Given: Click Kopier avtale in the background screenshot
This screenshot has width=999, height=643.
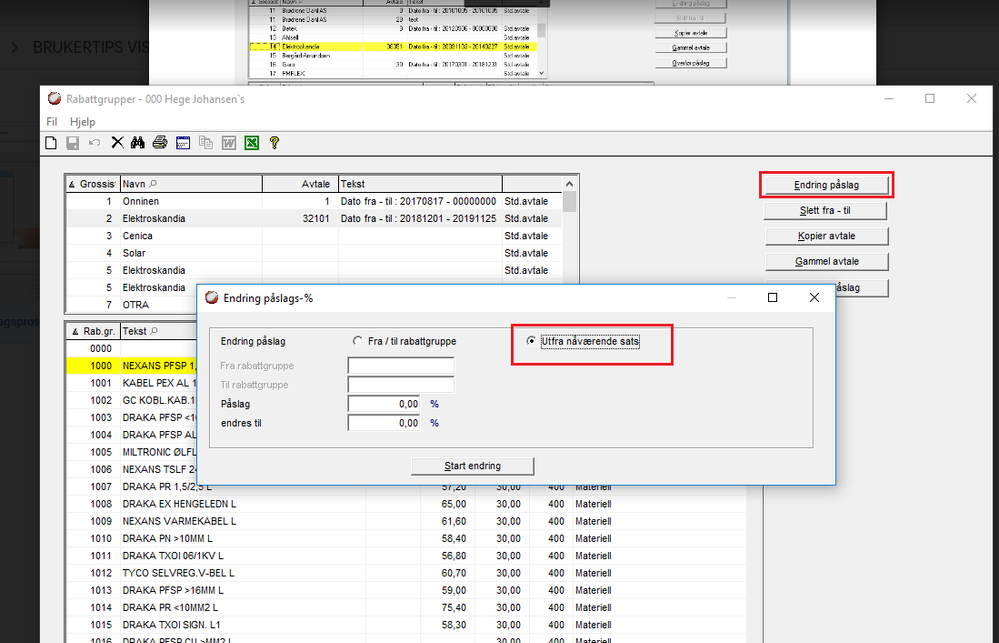Looking at the screenshot, I should 691,33.
